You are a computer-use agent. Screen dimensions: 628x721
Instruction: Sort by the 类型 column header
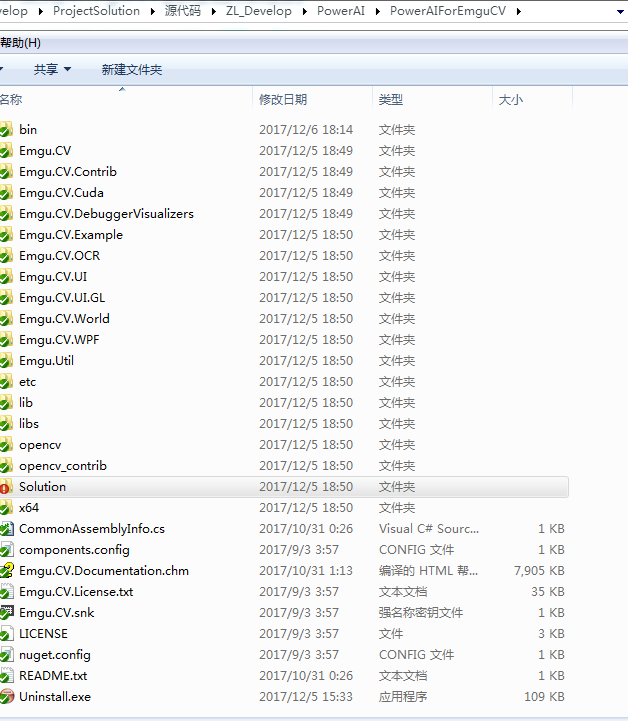coord(391,99)
